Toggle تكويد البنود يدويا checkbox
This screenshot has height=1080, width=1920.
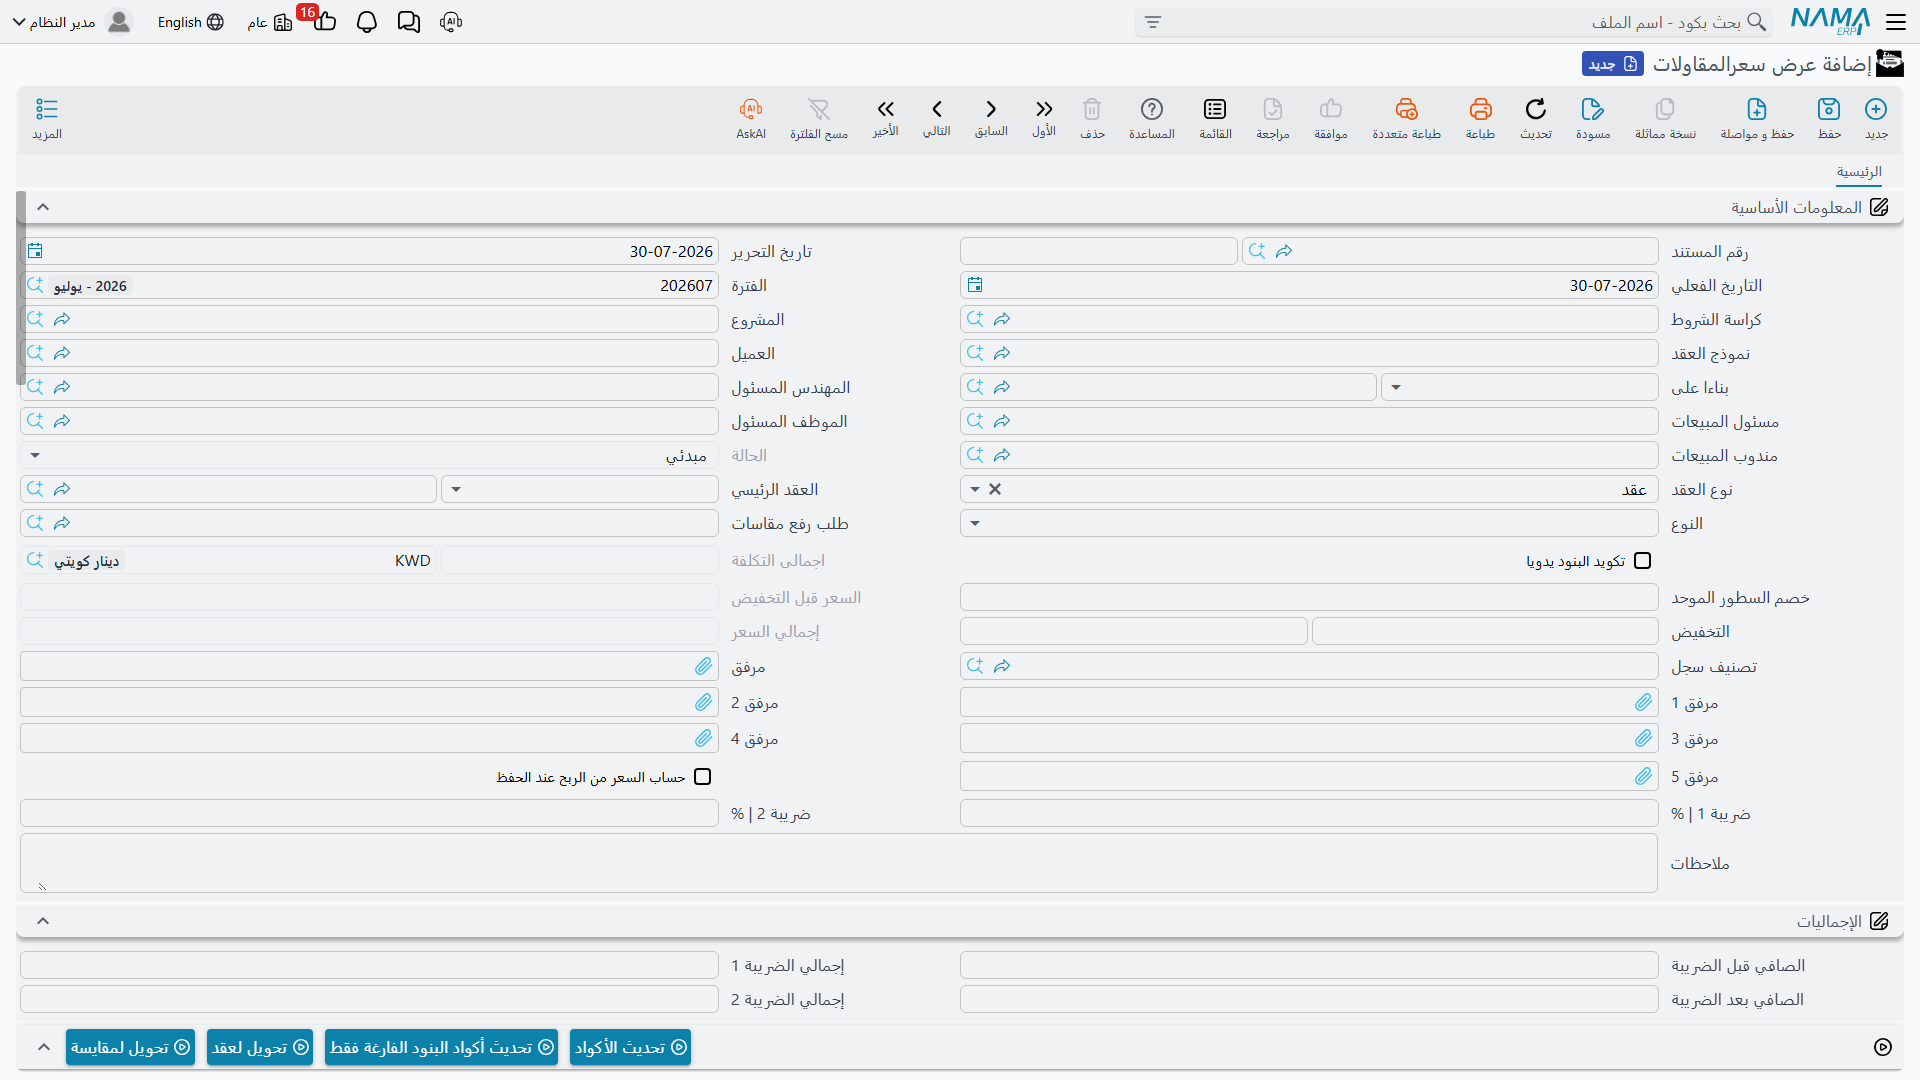[x=1642, y=561]
